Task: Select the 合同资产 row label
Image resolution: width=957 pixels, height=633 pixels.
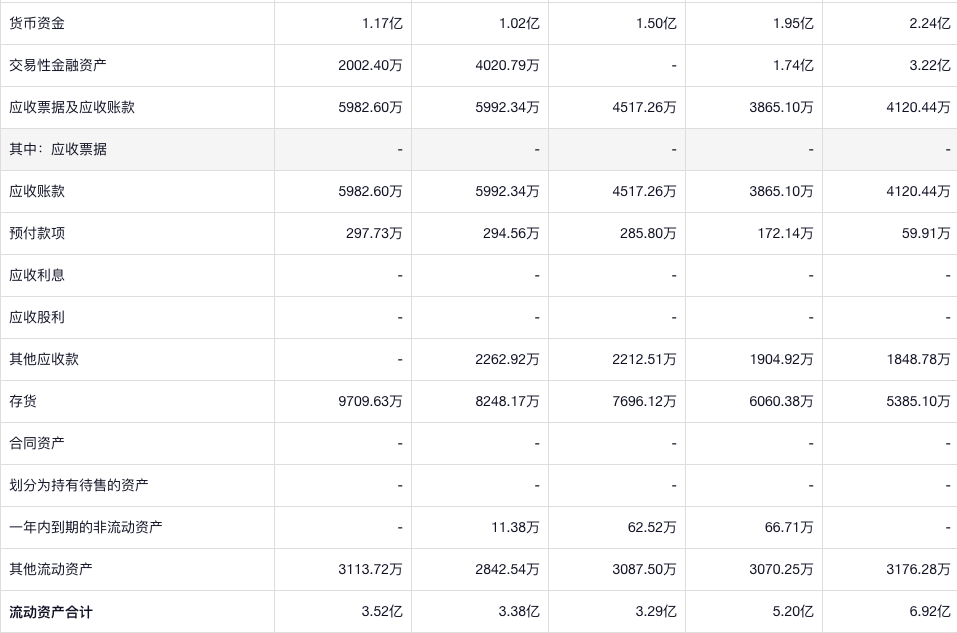Action: [x=37, y=443]
